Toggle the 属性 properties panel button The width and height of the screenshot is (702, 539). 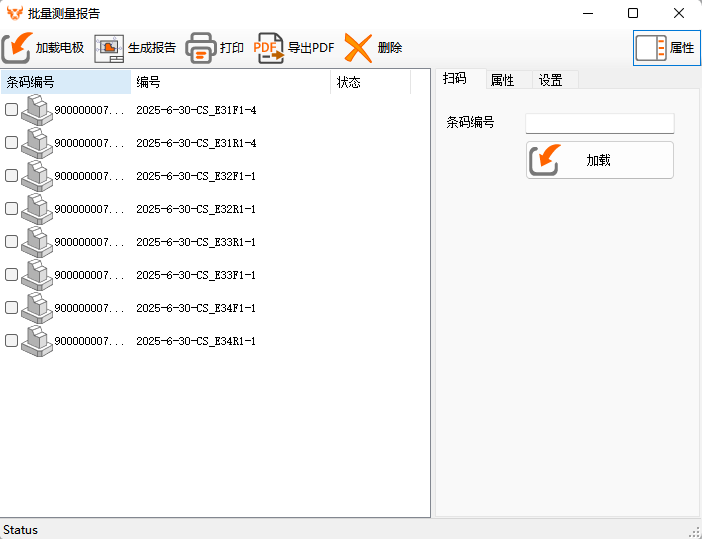(666, 48)
